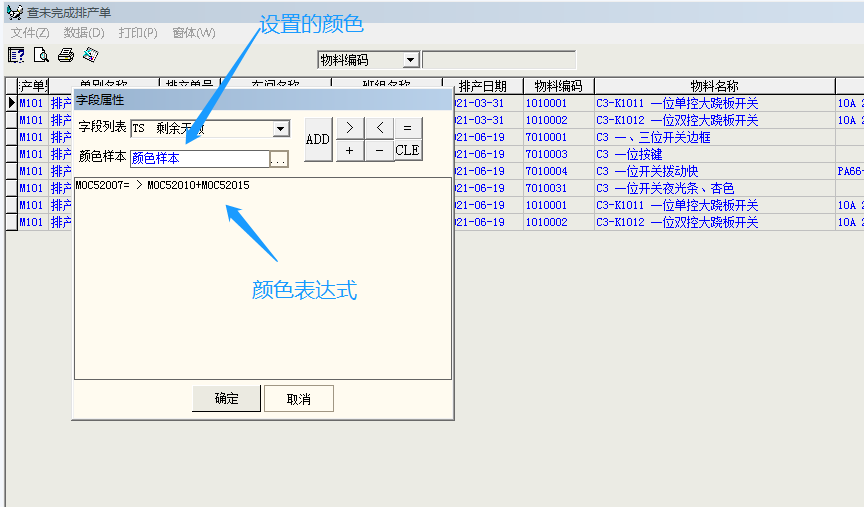The width and height of the screenshot is (864, 507).
Task: Open color picker via ellipsis button
Action: 279,159
